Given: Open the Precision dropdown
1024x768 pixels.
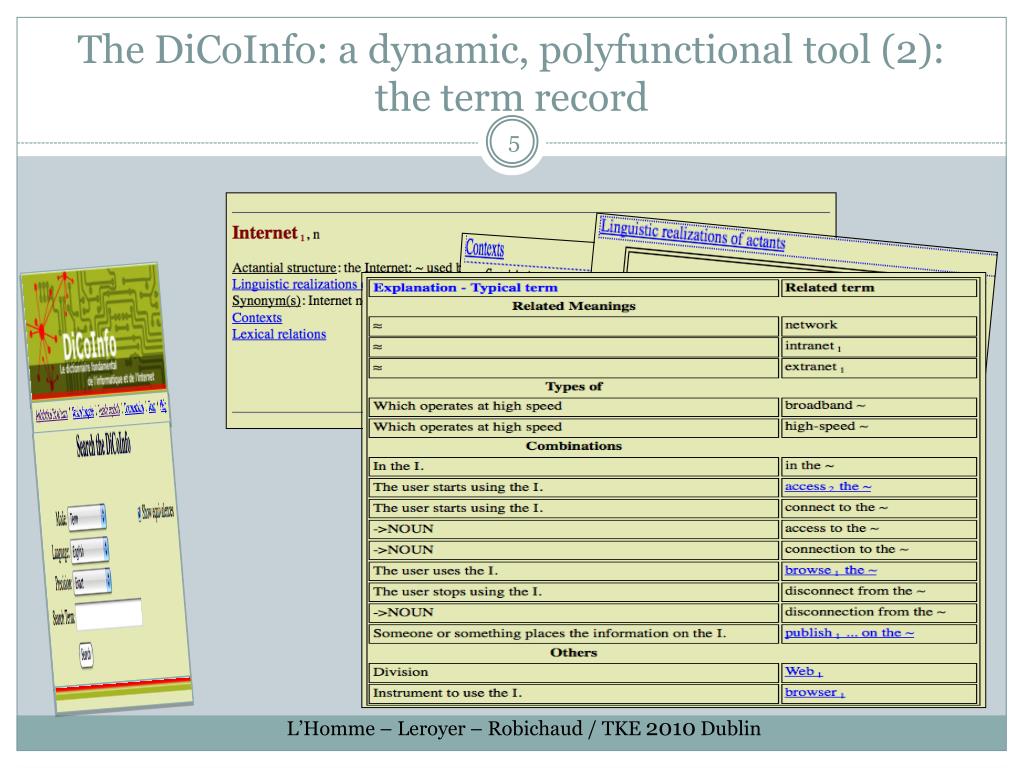Looking at the screenshot, I should click(x=92, y=582).
